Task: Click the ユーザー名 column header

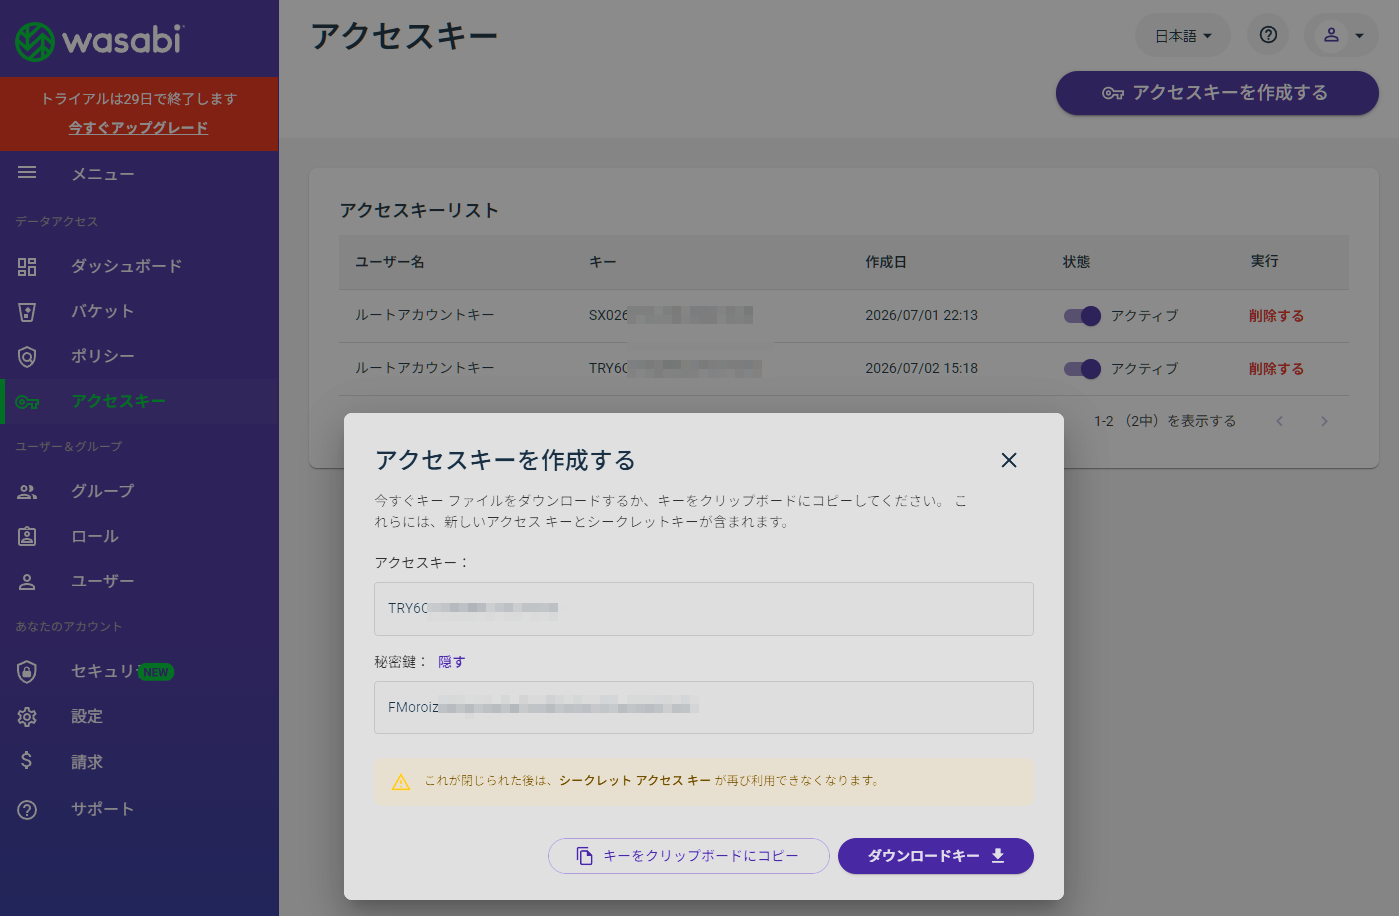Action: click(x=390, y=262)
